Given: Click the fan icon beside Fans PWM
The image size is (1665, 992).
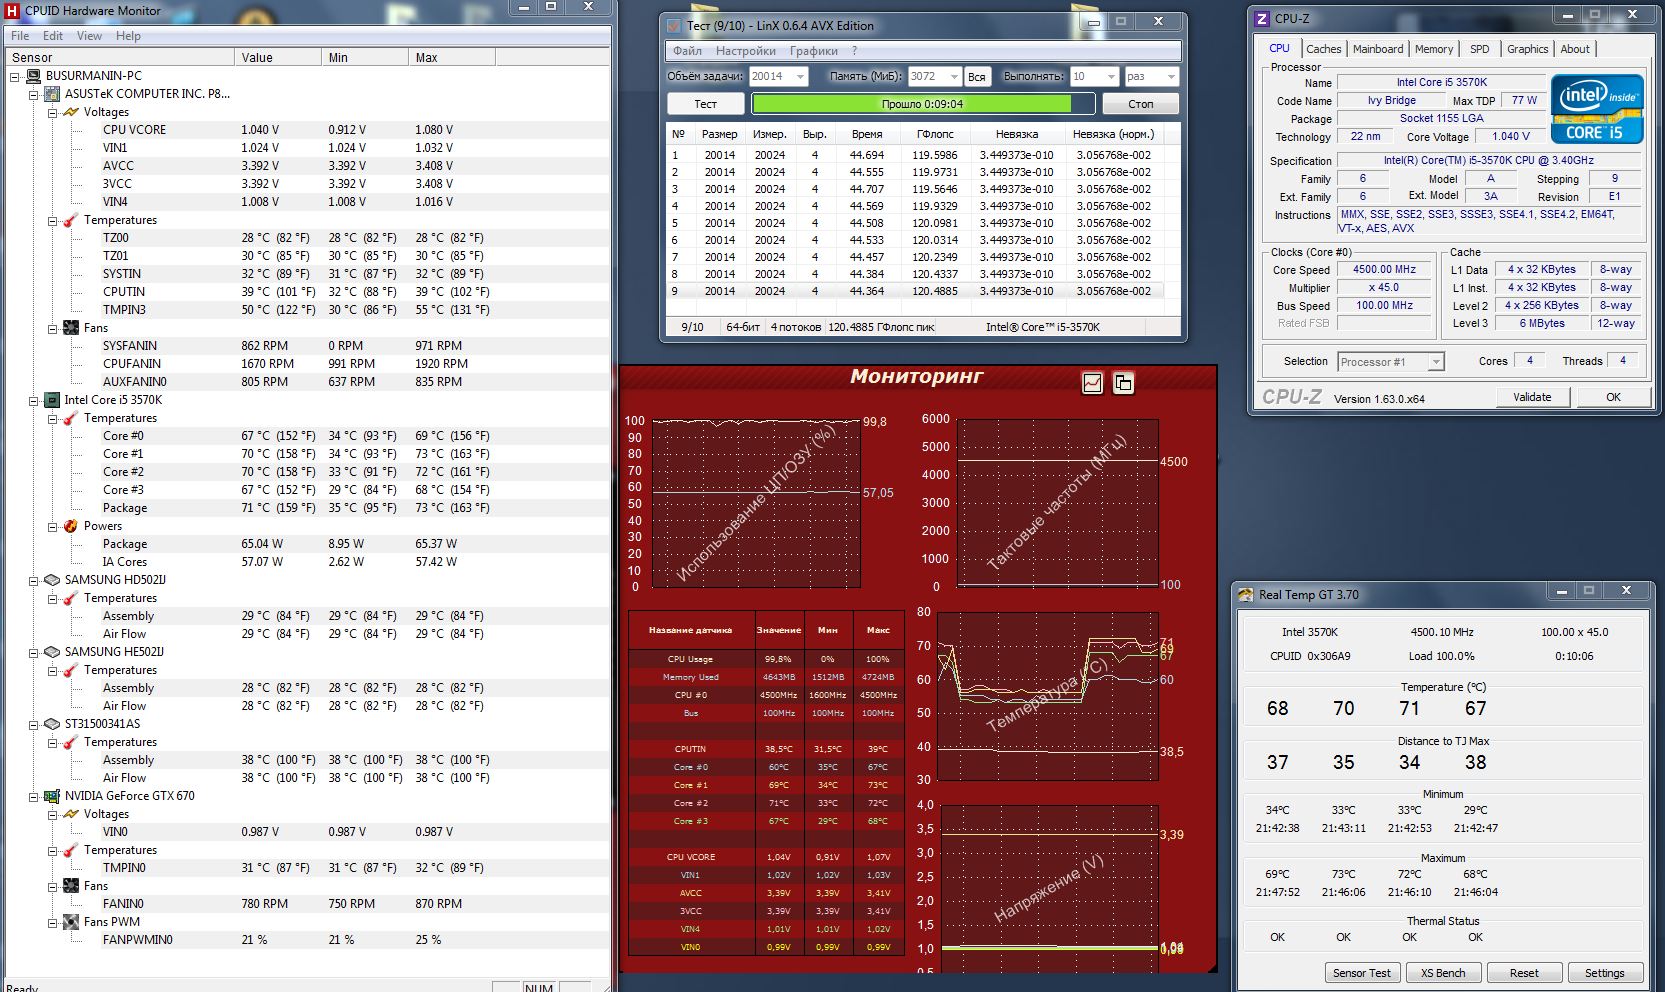Looking at the screenshot, I should click(x=71, y=922).
